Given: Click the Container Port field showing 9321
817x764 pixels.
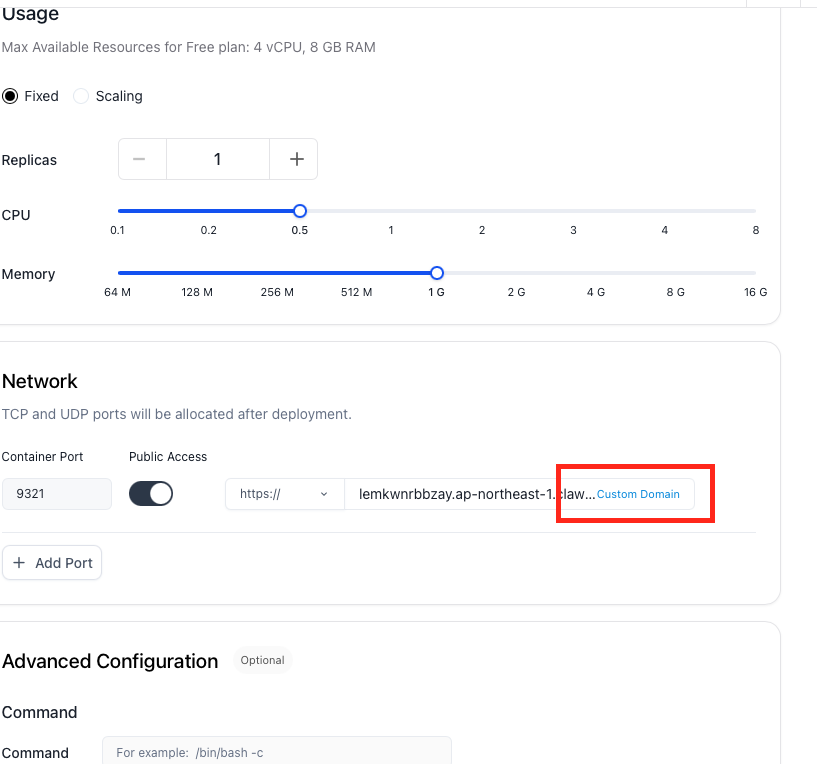Looking at the screenshot, I should [56, 494].
